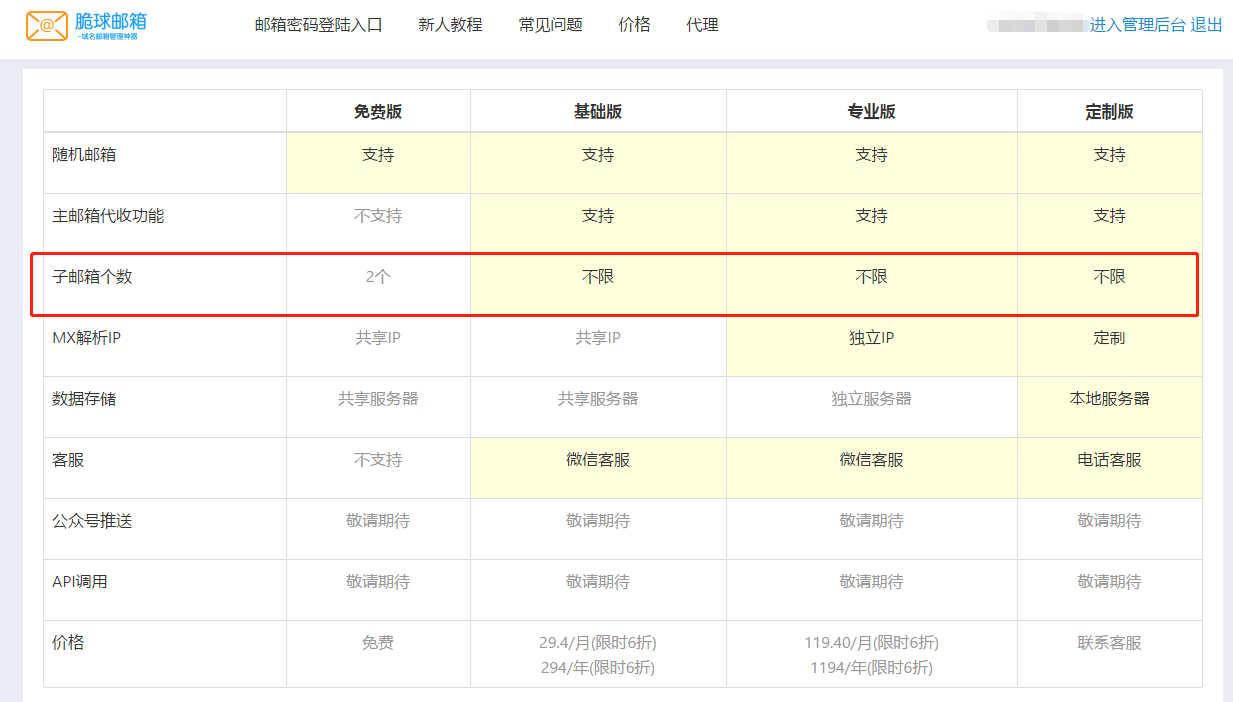The height and width of the screenshot is (702, 1233).
Task: Go to 常见问题 page
Action: (550, 25)
